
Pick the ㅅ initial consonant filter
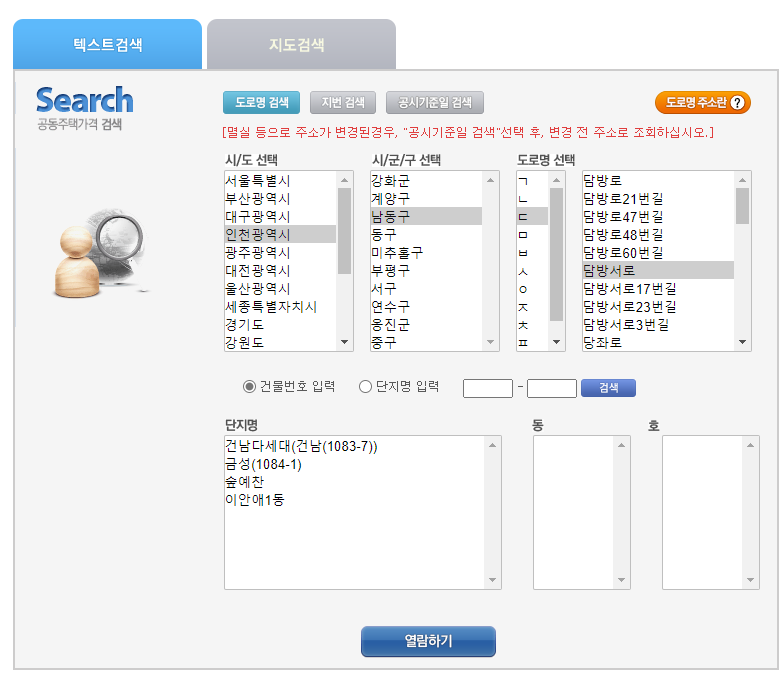pos(533,270)
